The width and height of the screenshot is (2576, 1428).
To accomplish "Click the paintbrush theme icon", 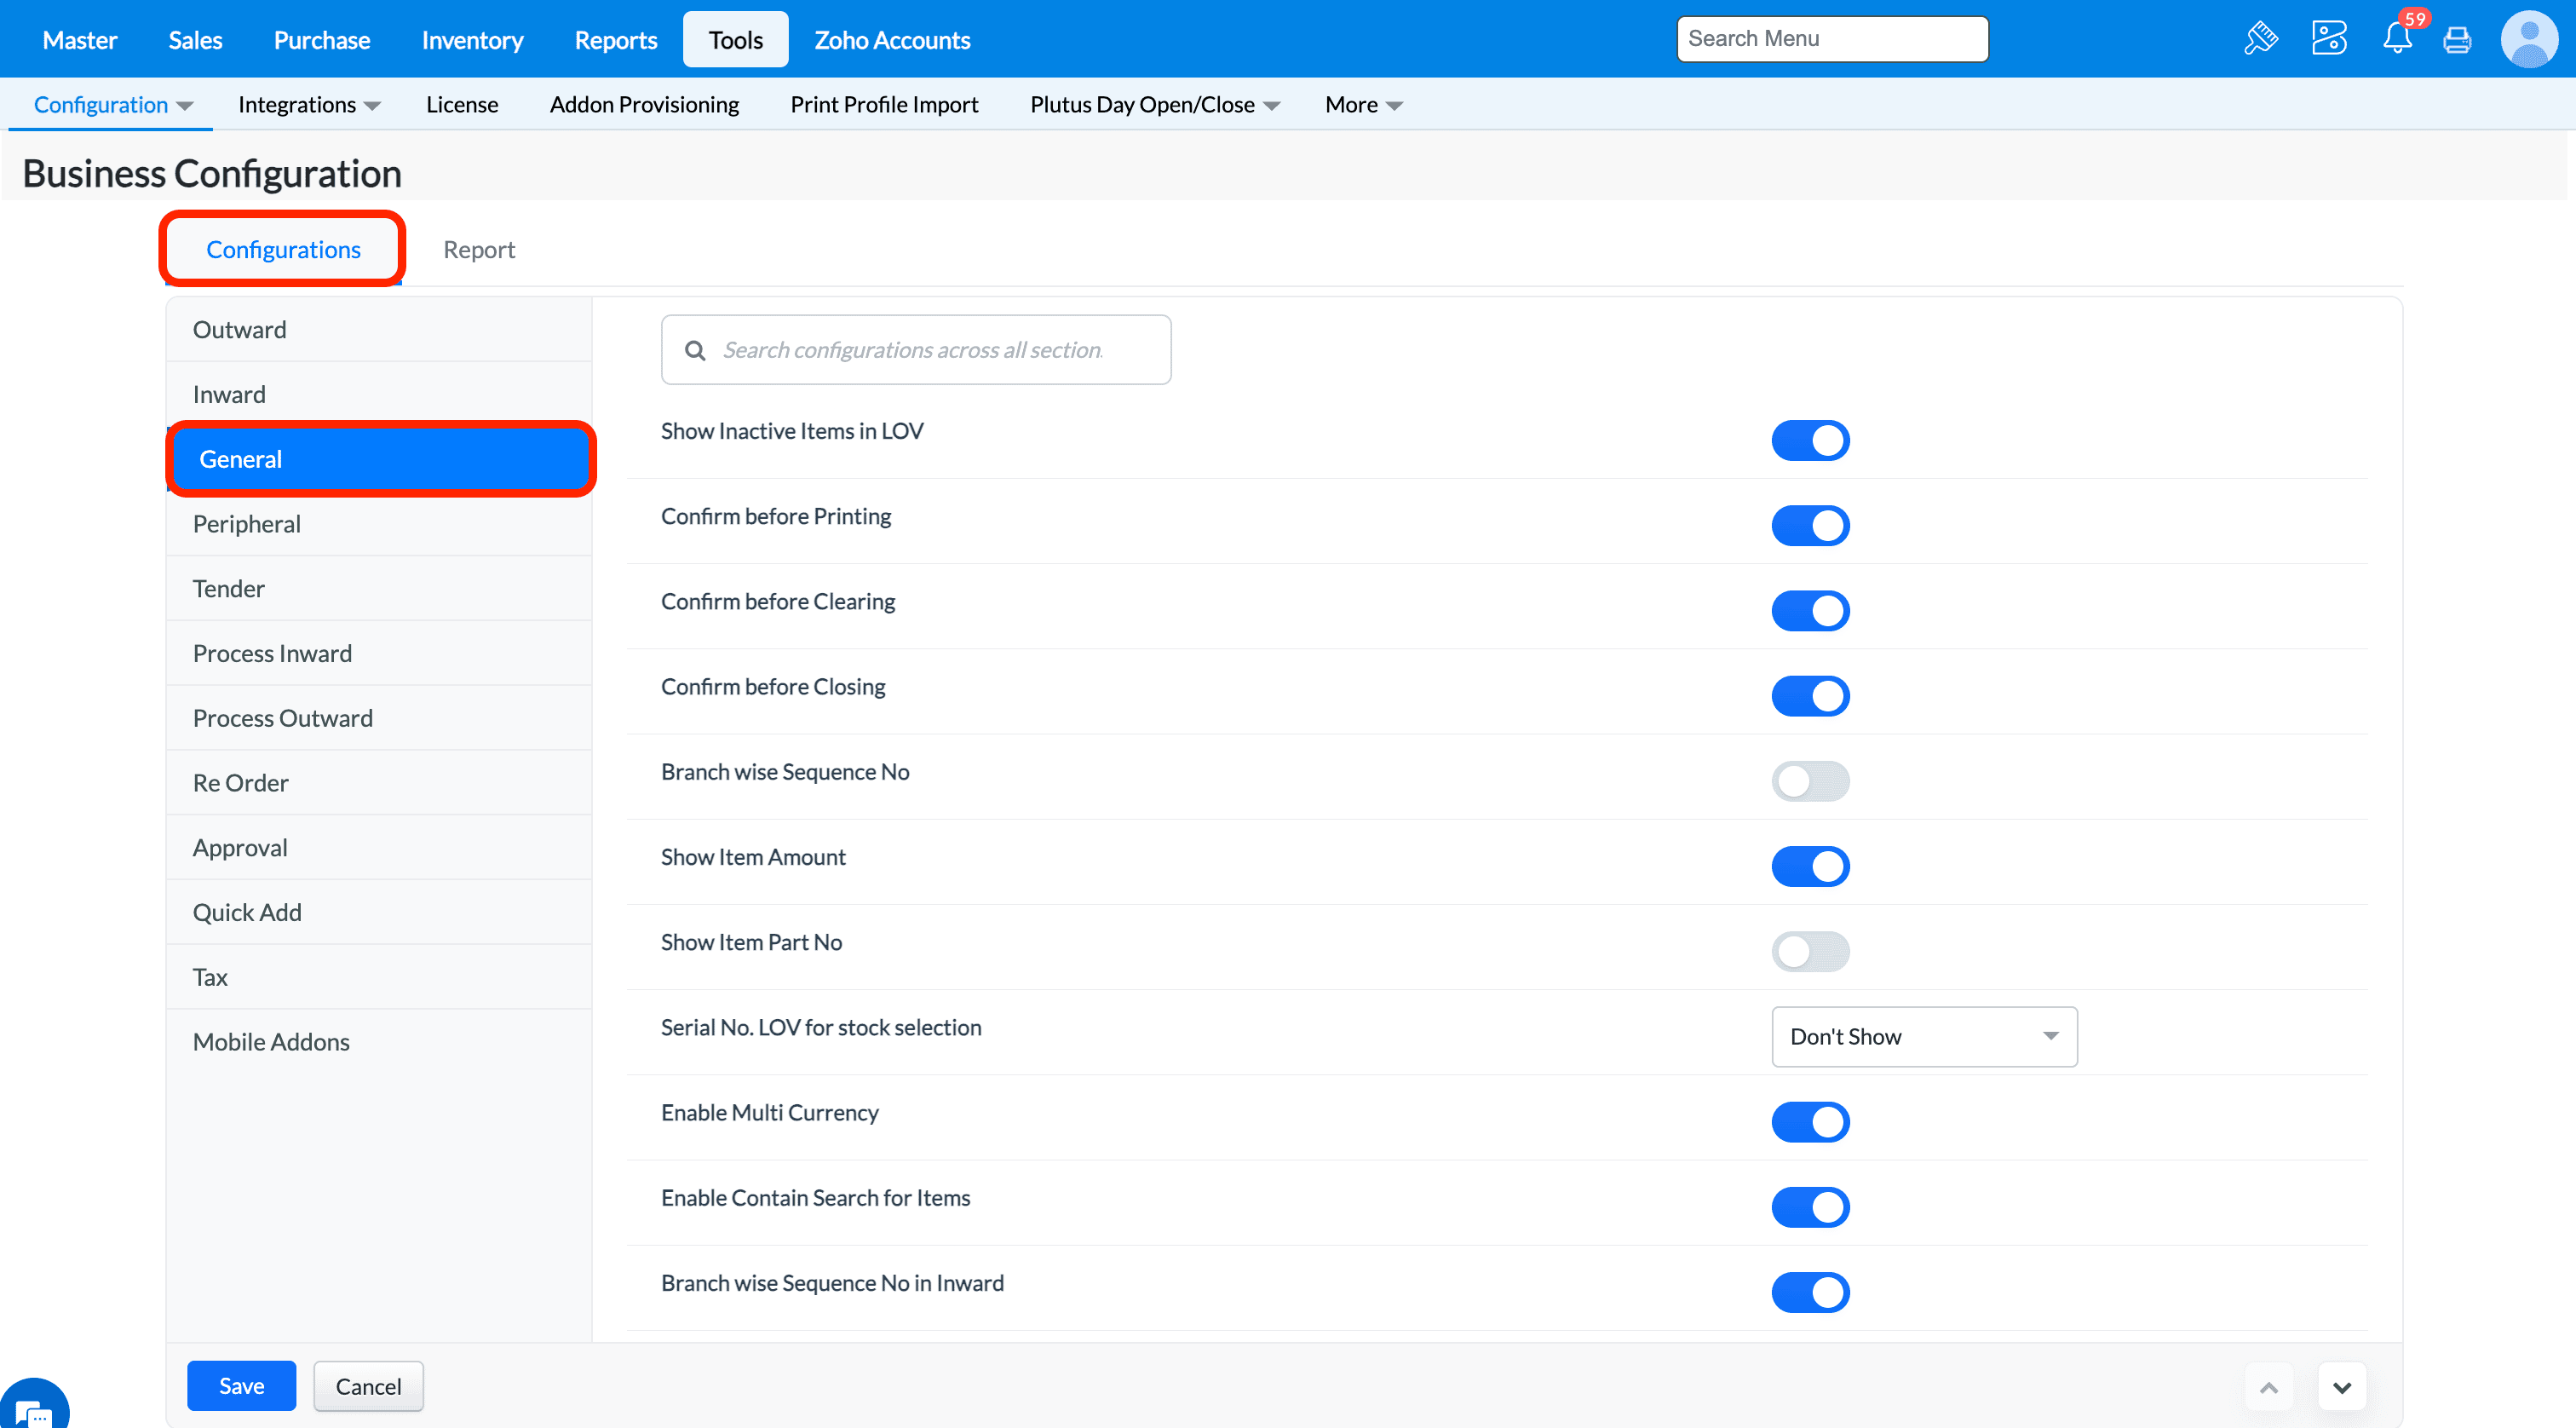I will (2260, 39).
